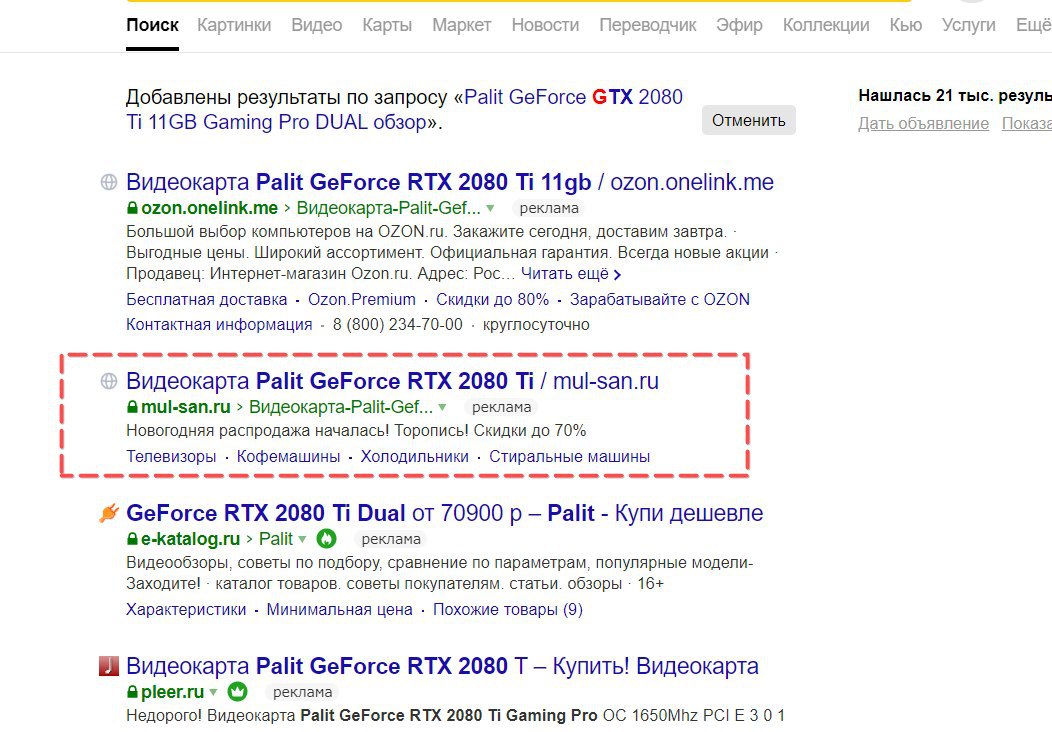Screen dimensions: 1052x732
Task: Open the Телевизоры sitelink
Action: pyautogui.click(x=171, y=457)
